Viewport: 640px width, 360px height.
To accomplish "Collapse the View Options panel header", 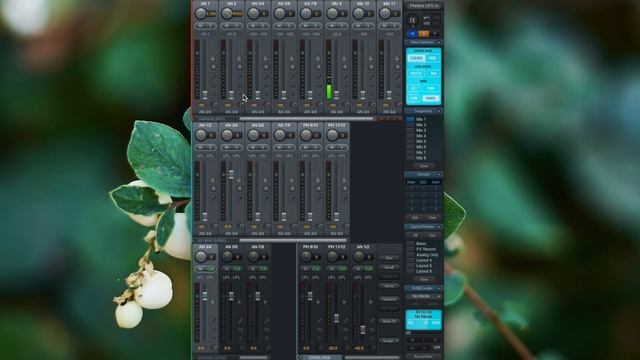I will (423, 42).
